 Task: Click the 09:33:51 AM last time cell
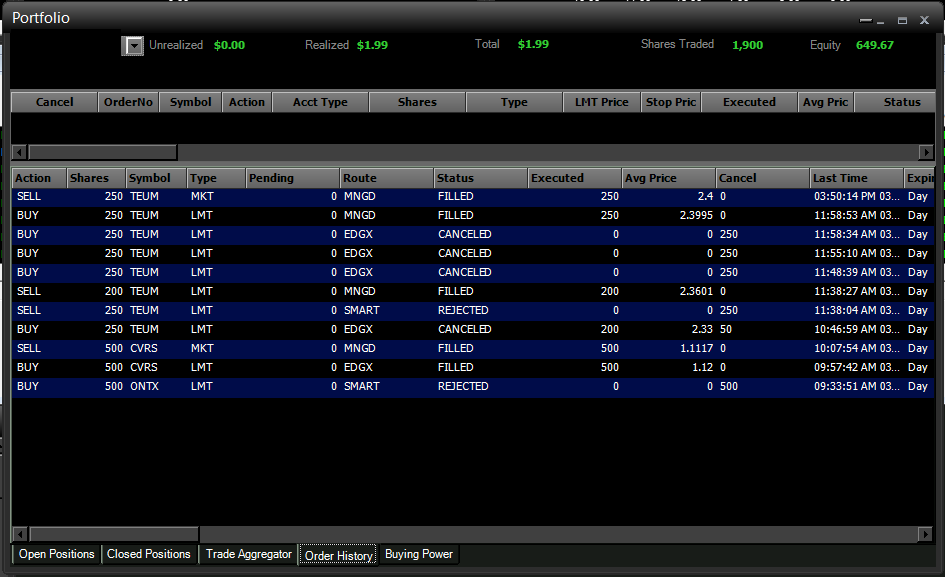point(856,386)
